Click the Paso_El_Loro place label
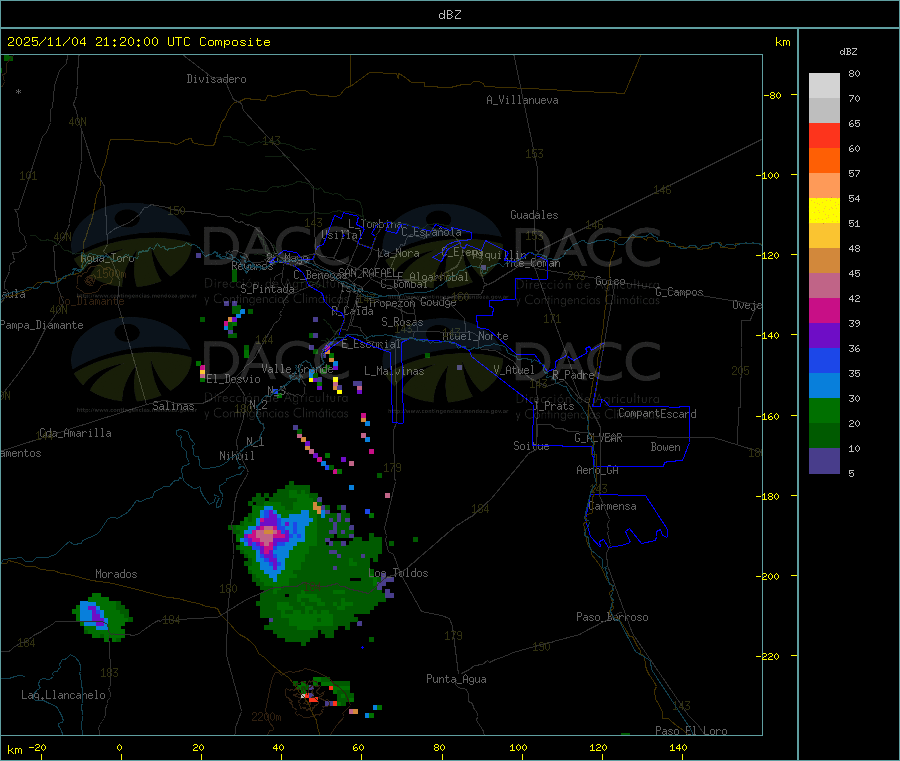The image size is (900, 761). [x=692, y=731]
